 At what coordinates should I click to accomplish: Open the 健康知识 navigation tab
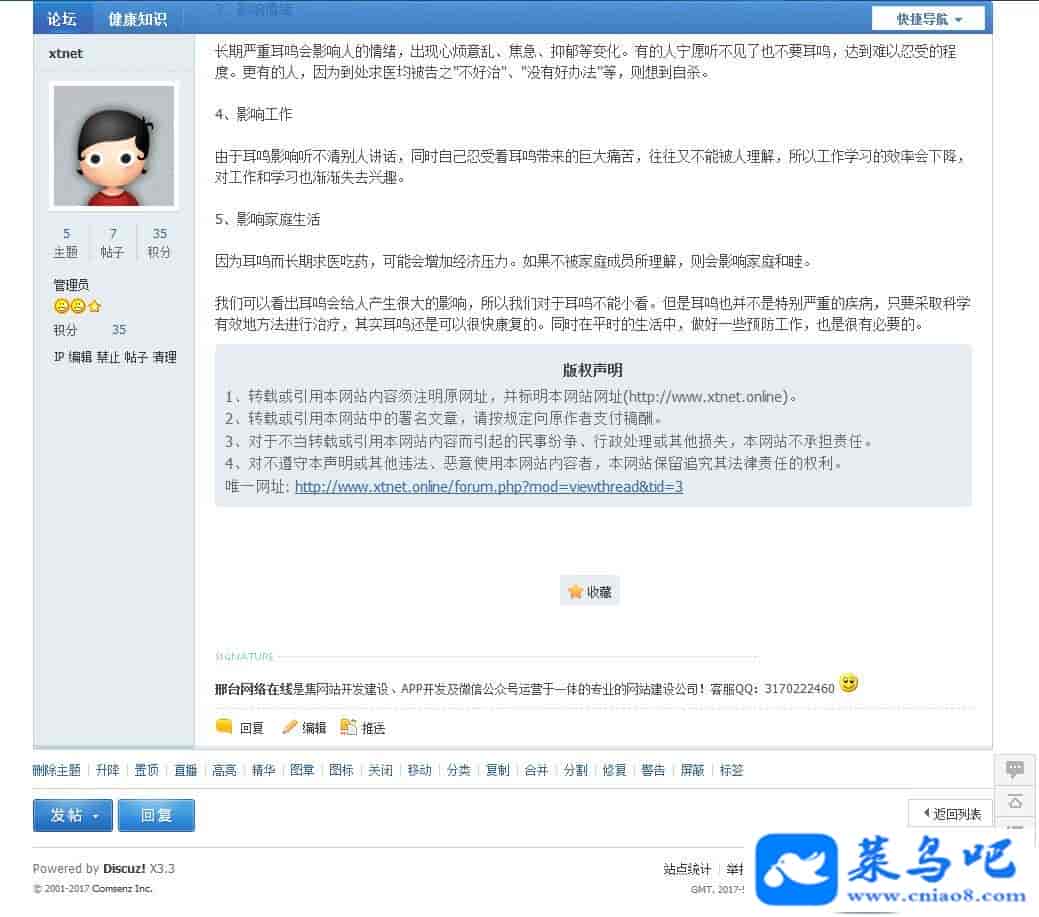(x=137, y=19)
